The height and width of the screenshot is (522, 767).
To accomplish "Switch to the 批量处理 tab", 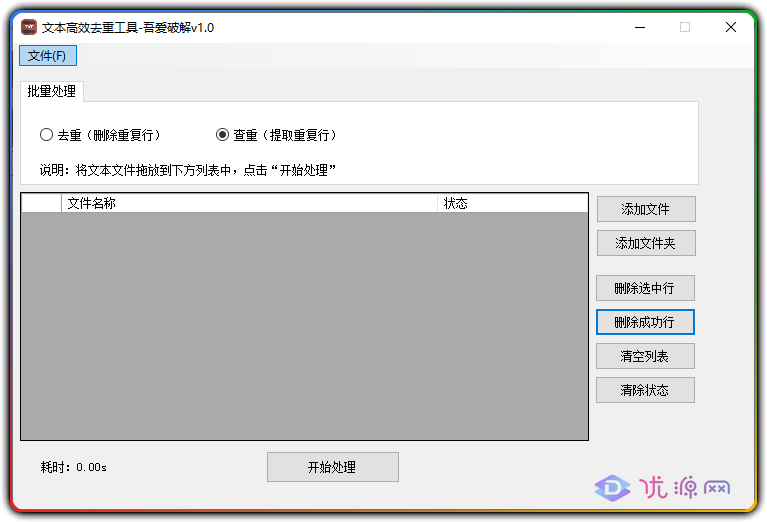I will click(x=52, y=92).
